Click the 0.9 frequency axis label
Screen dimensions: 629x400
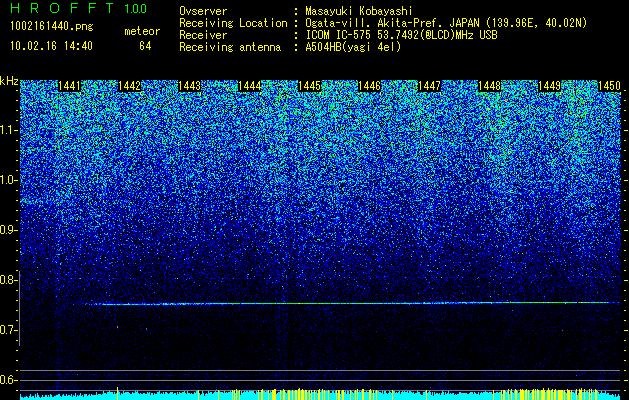pyautogui.click(x=7, y=230)
